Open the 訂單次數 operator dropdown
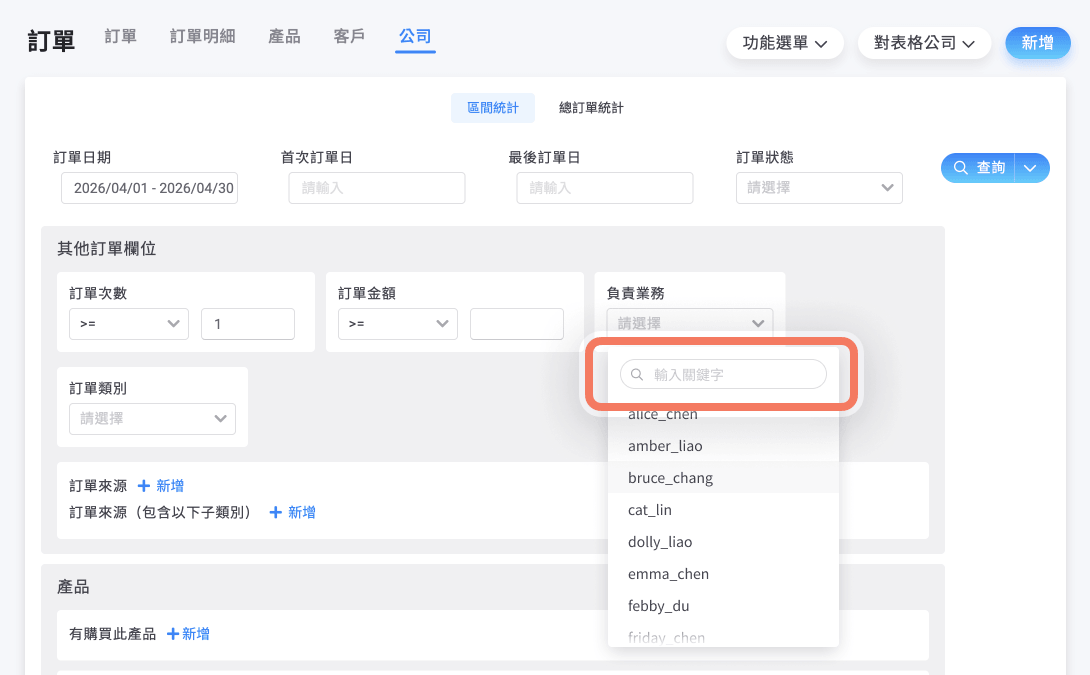 point(129,324)
